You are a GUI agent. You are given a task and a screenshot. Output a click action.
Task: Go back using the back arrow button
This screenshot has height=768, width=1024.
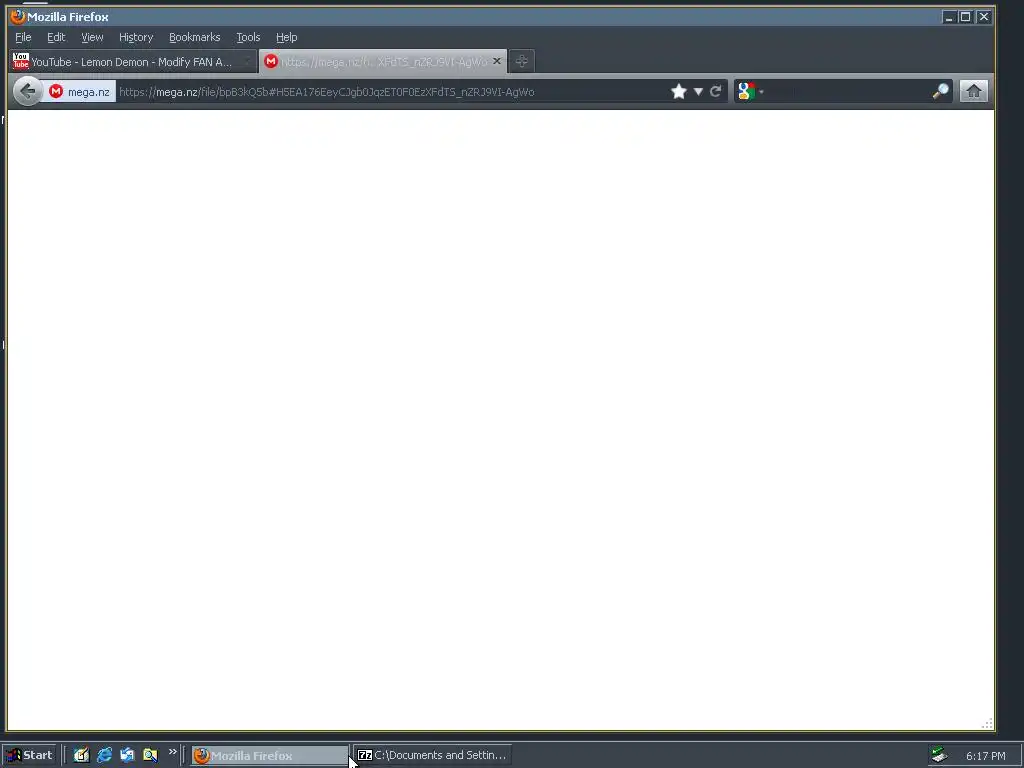27,91
